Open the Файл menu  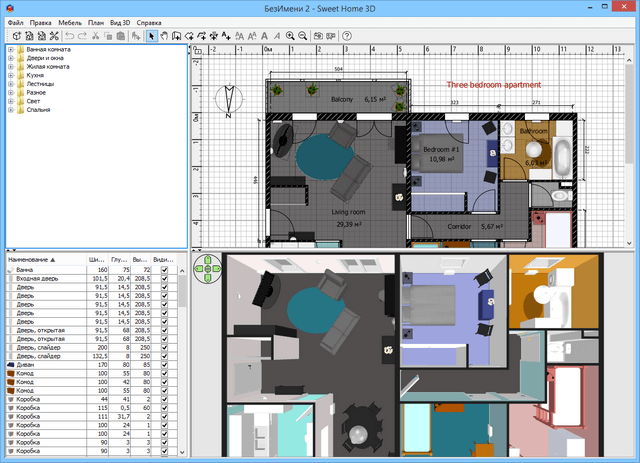coord(14,21)
